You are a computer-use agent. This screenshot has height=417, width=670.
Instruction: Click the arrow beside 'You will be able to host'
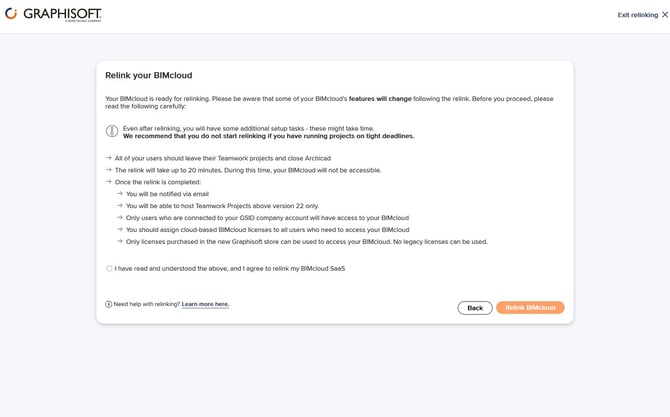(120, 206)
